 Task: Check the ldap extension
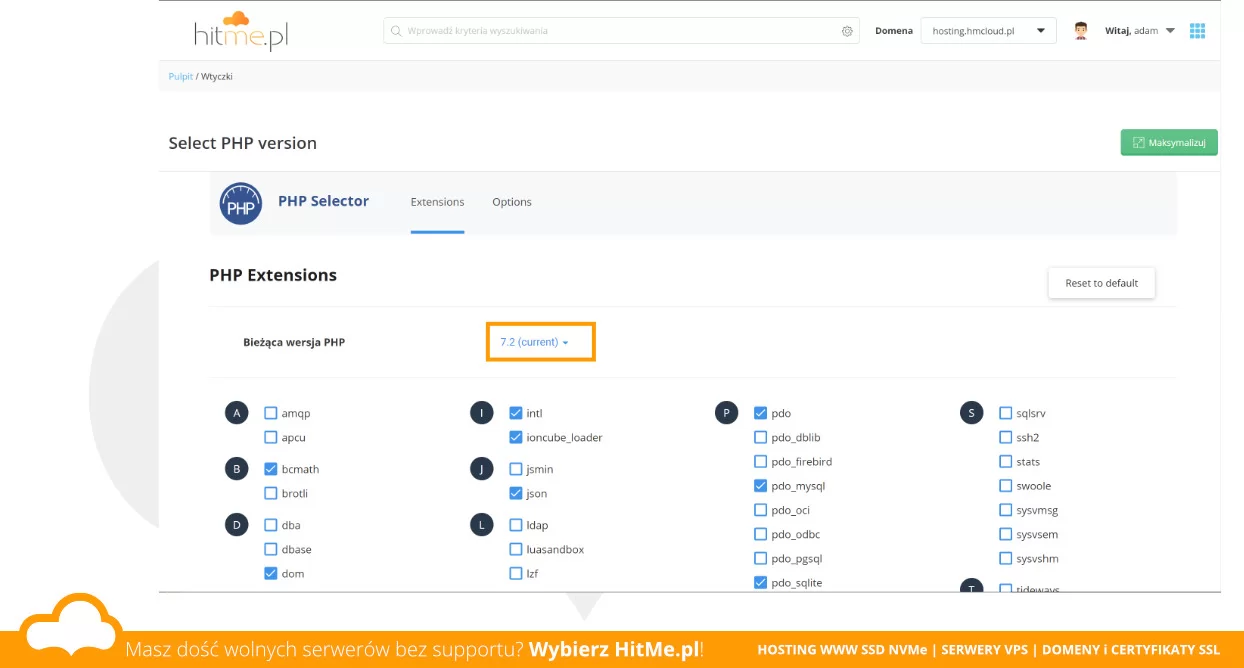[516, 525]
